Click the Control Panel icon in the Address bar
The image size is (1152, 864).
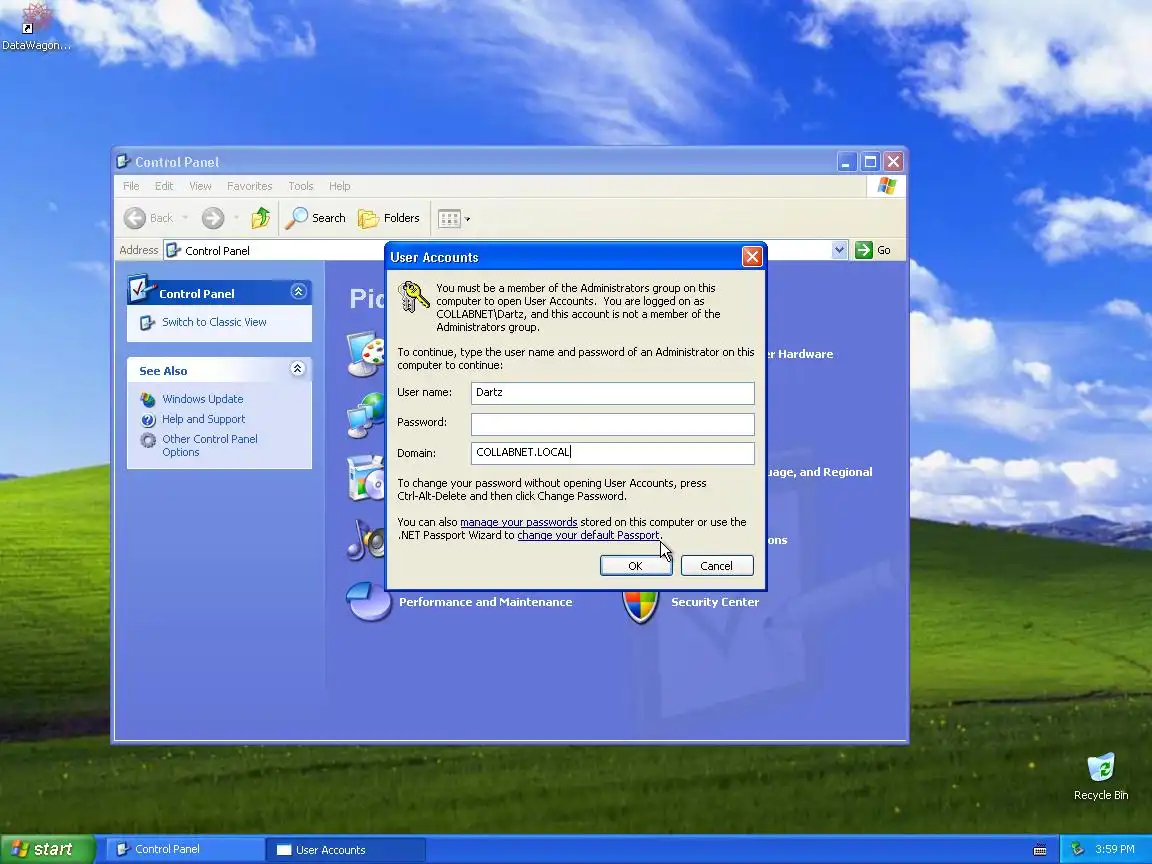point(173,251)
